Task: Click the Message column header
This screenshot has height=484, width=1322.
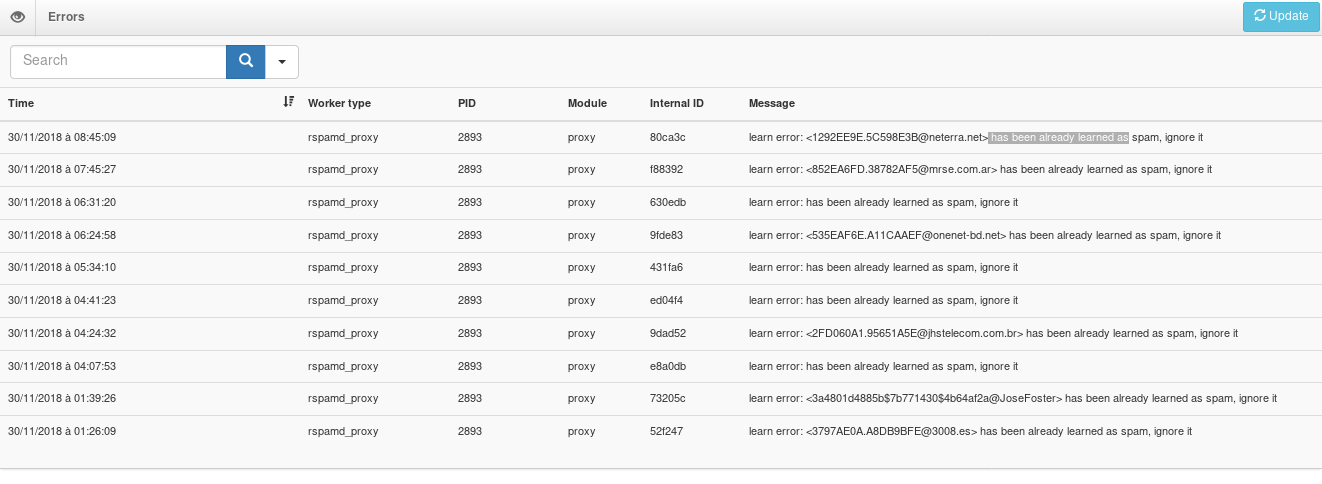Action: point(772,104)
